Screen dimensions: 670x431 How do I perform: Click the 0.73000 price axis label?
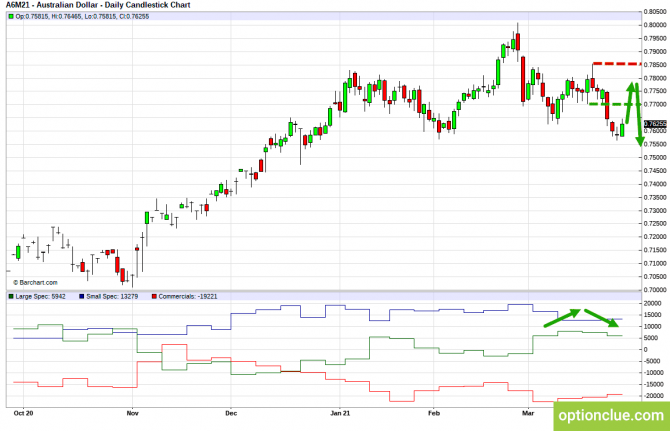pyautogui.click(x=655, y=211)
